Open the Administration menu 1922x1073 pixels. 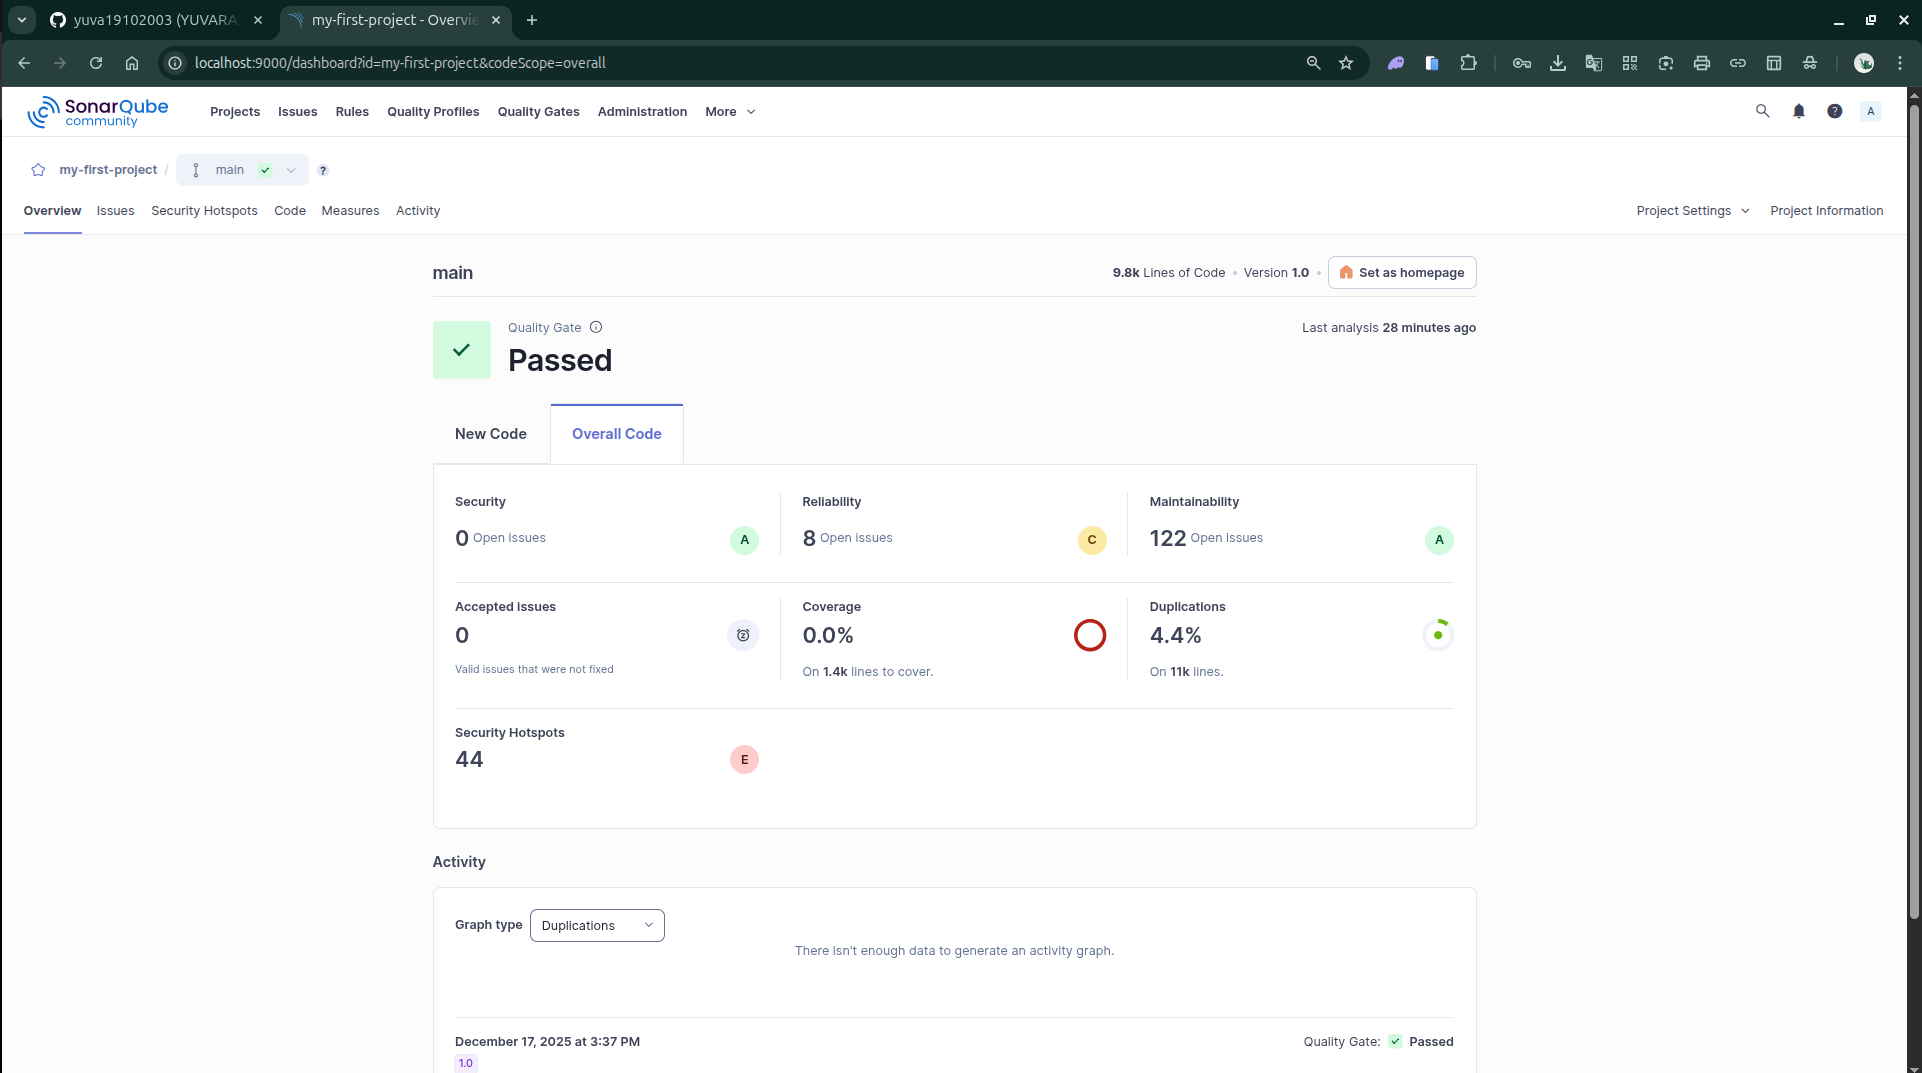[x=642, y=111]
